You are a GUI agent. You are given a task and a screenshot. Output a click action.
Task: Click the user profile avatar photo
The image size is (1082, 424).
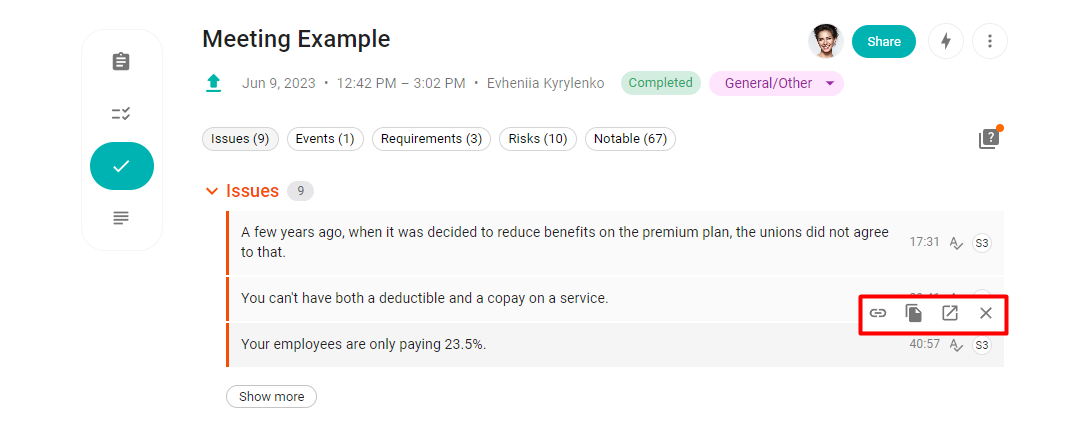coord(826,41)
